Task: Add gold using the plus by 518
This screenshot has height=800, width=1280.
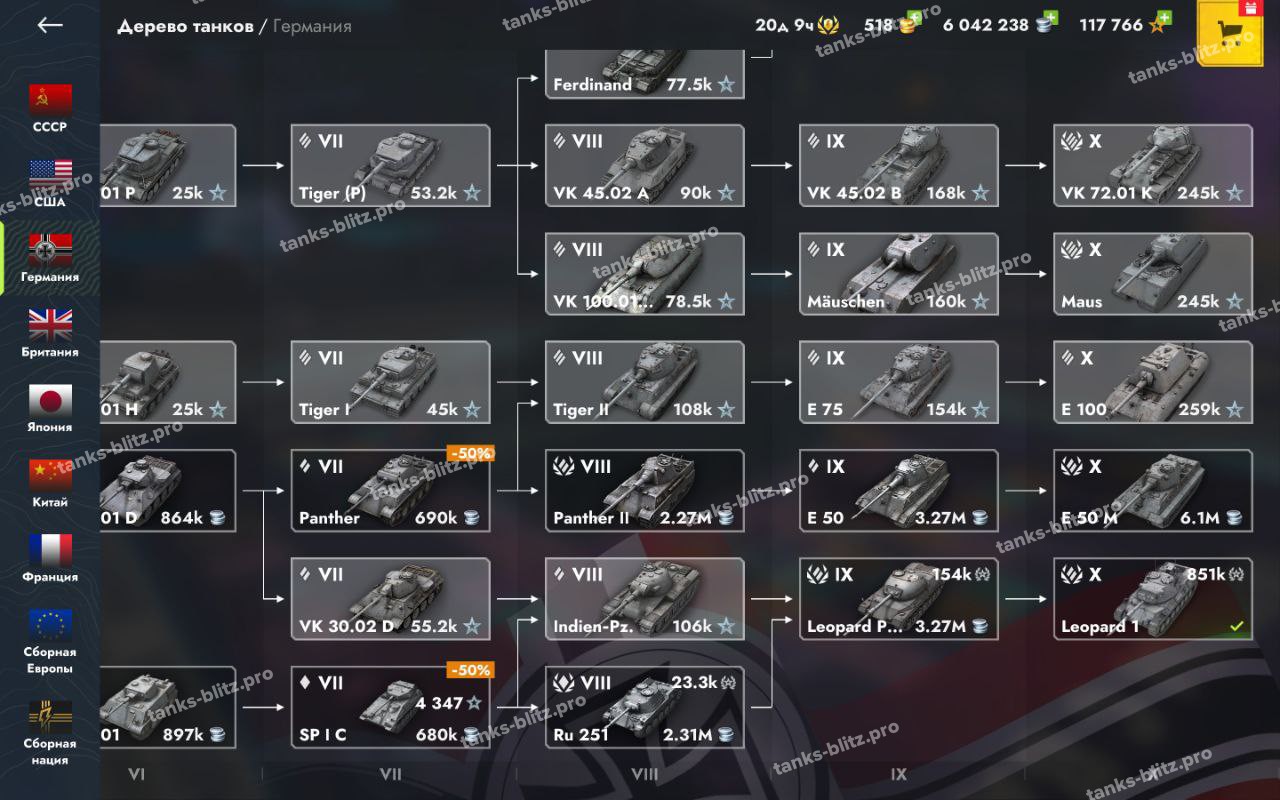Action: click(911, 20)
